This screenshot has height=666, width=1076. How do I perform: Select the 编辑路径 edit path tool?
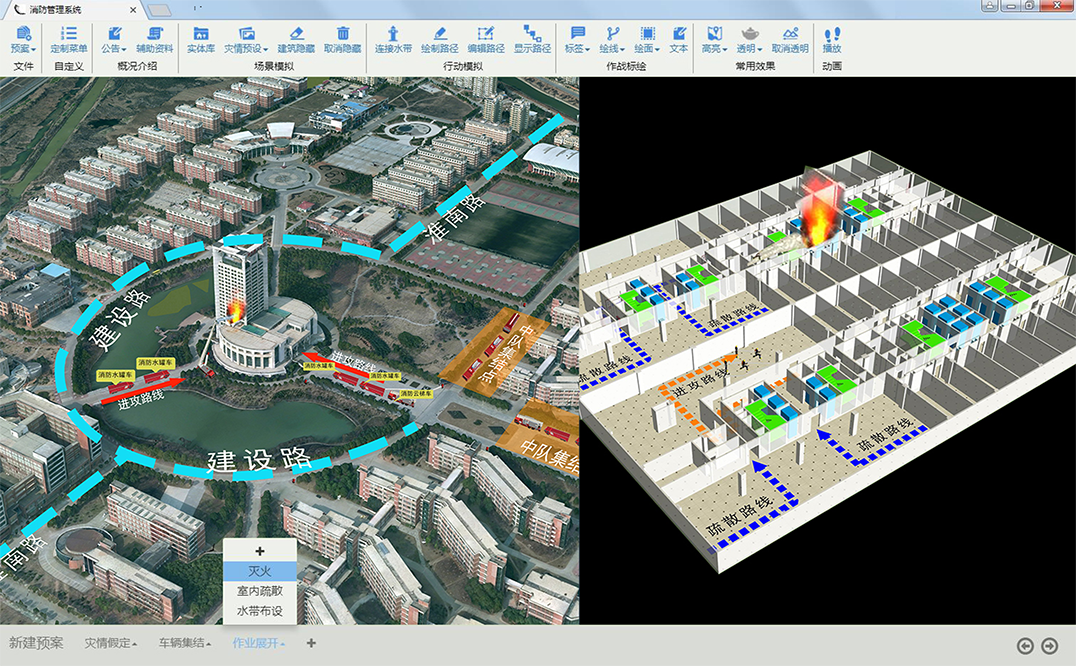486,39
